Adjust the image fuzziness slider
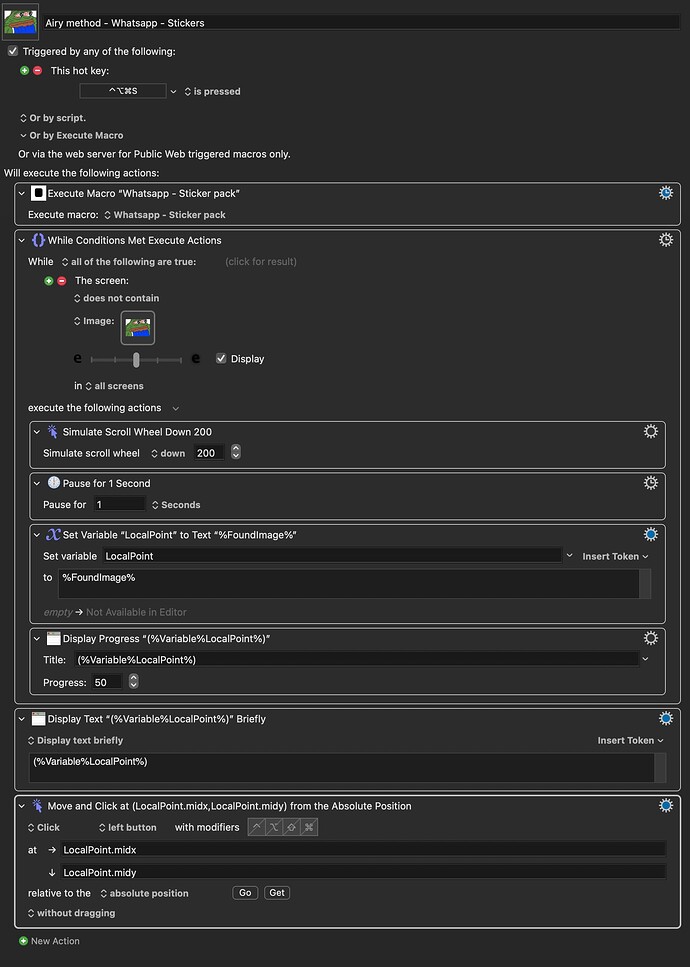The image size is (690, 967). point(136,359)
